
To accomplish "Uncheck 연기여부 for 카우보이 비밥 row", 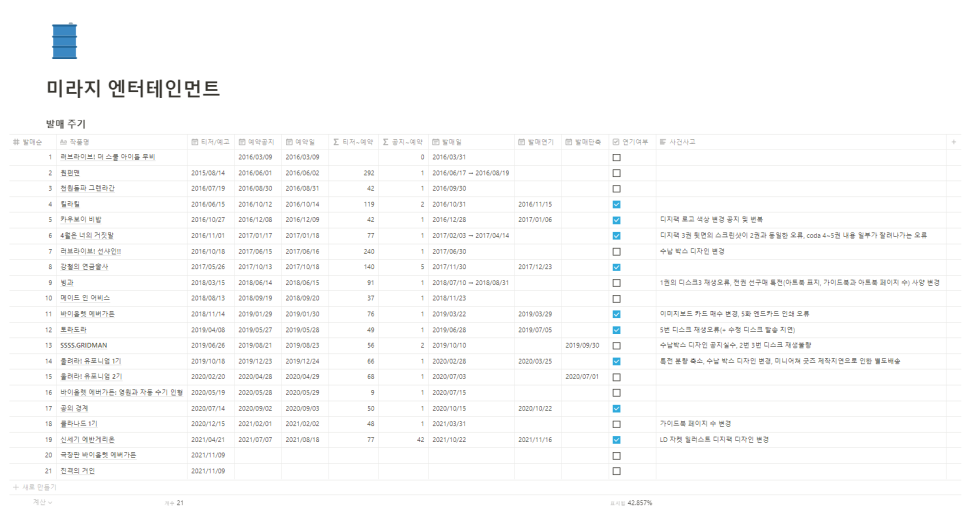I will (617, 220).
